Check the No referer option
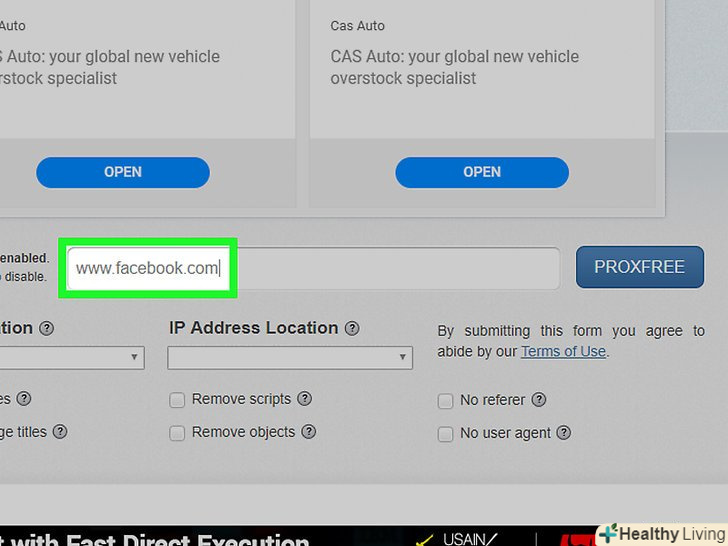The width and height of the screenshot is (728, 546). 445,401
